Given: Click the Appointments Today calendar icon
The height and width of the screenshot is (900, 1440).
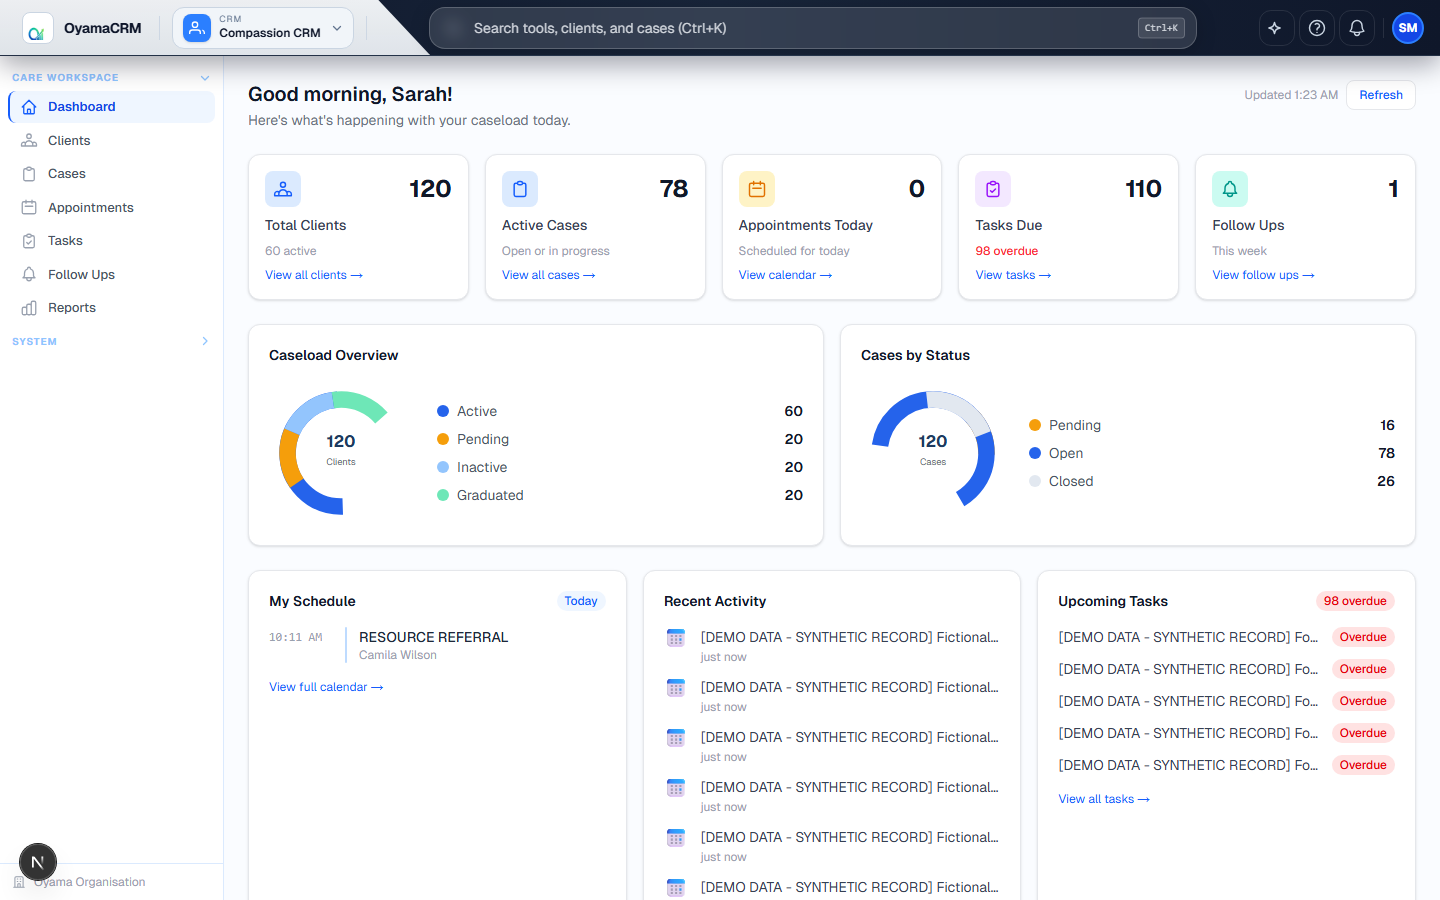Looking at the screenshot, I should 757,189.
